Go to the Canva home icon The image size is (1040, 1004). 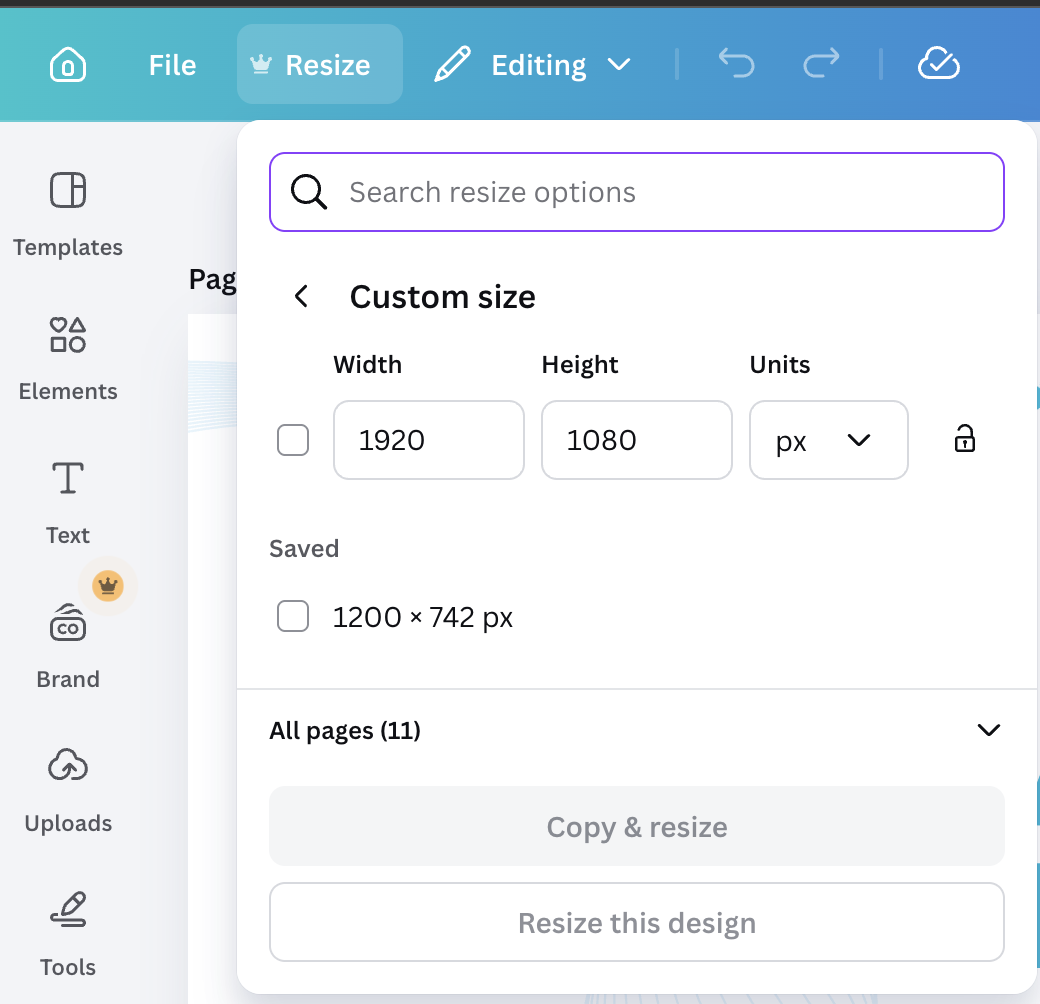tap(67, 65)
